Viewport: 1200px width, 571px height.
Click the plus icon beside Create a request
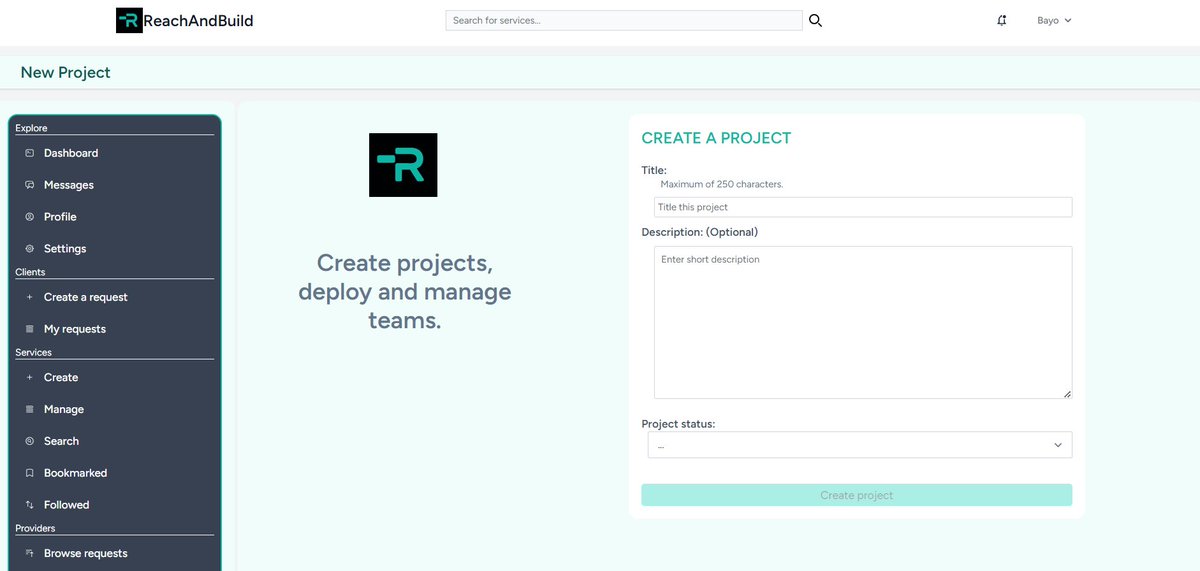click(29, 297)
